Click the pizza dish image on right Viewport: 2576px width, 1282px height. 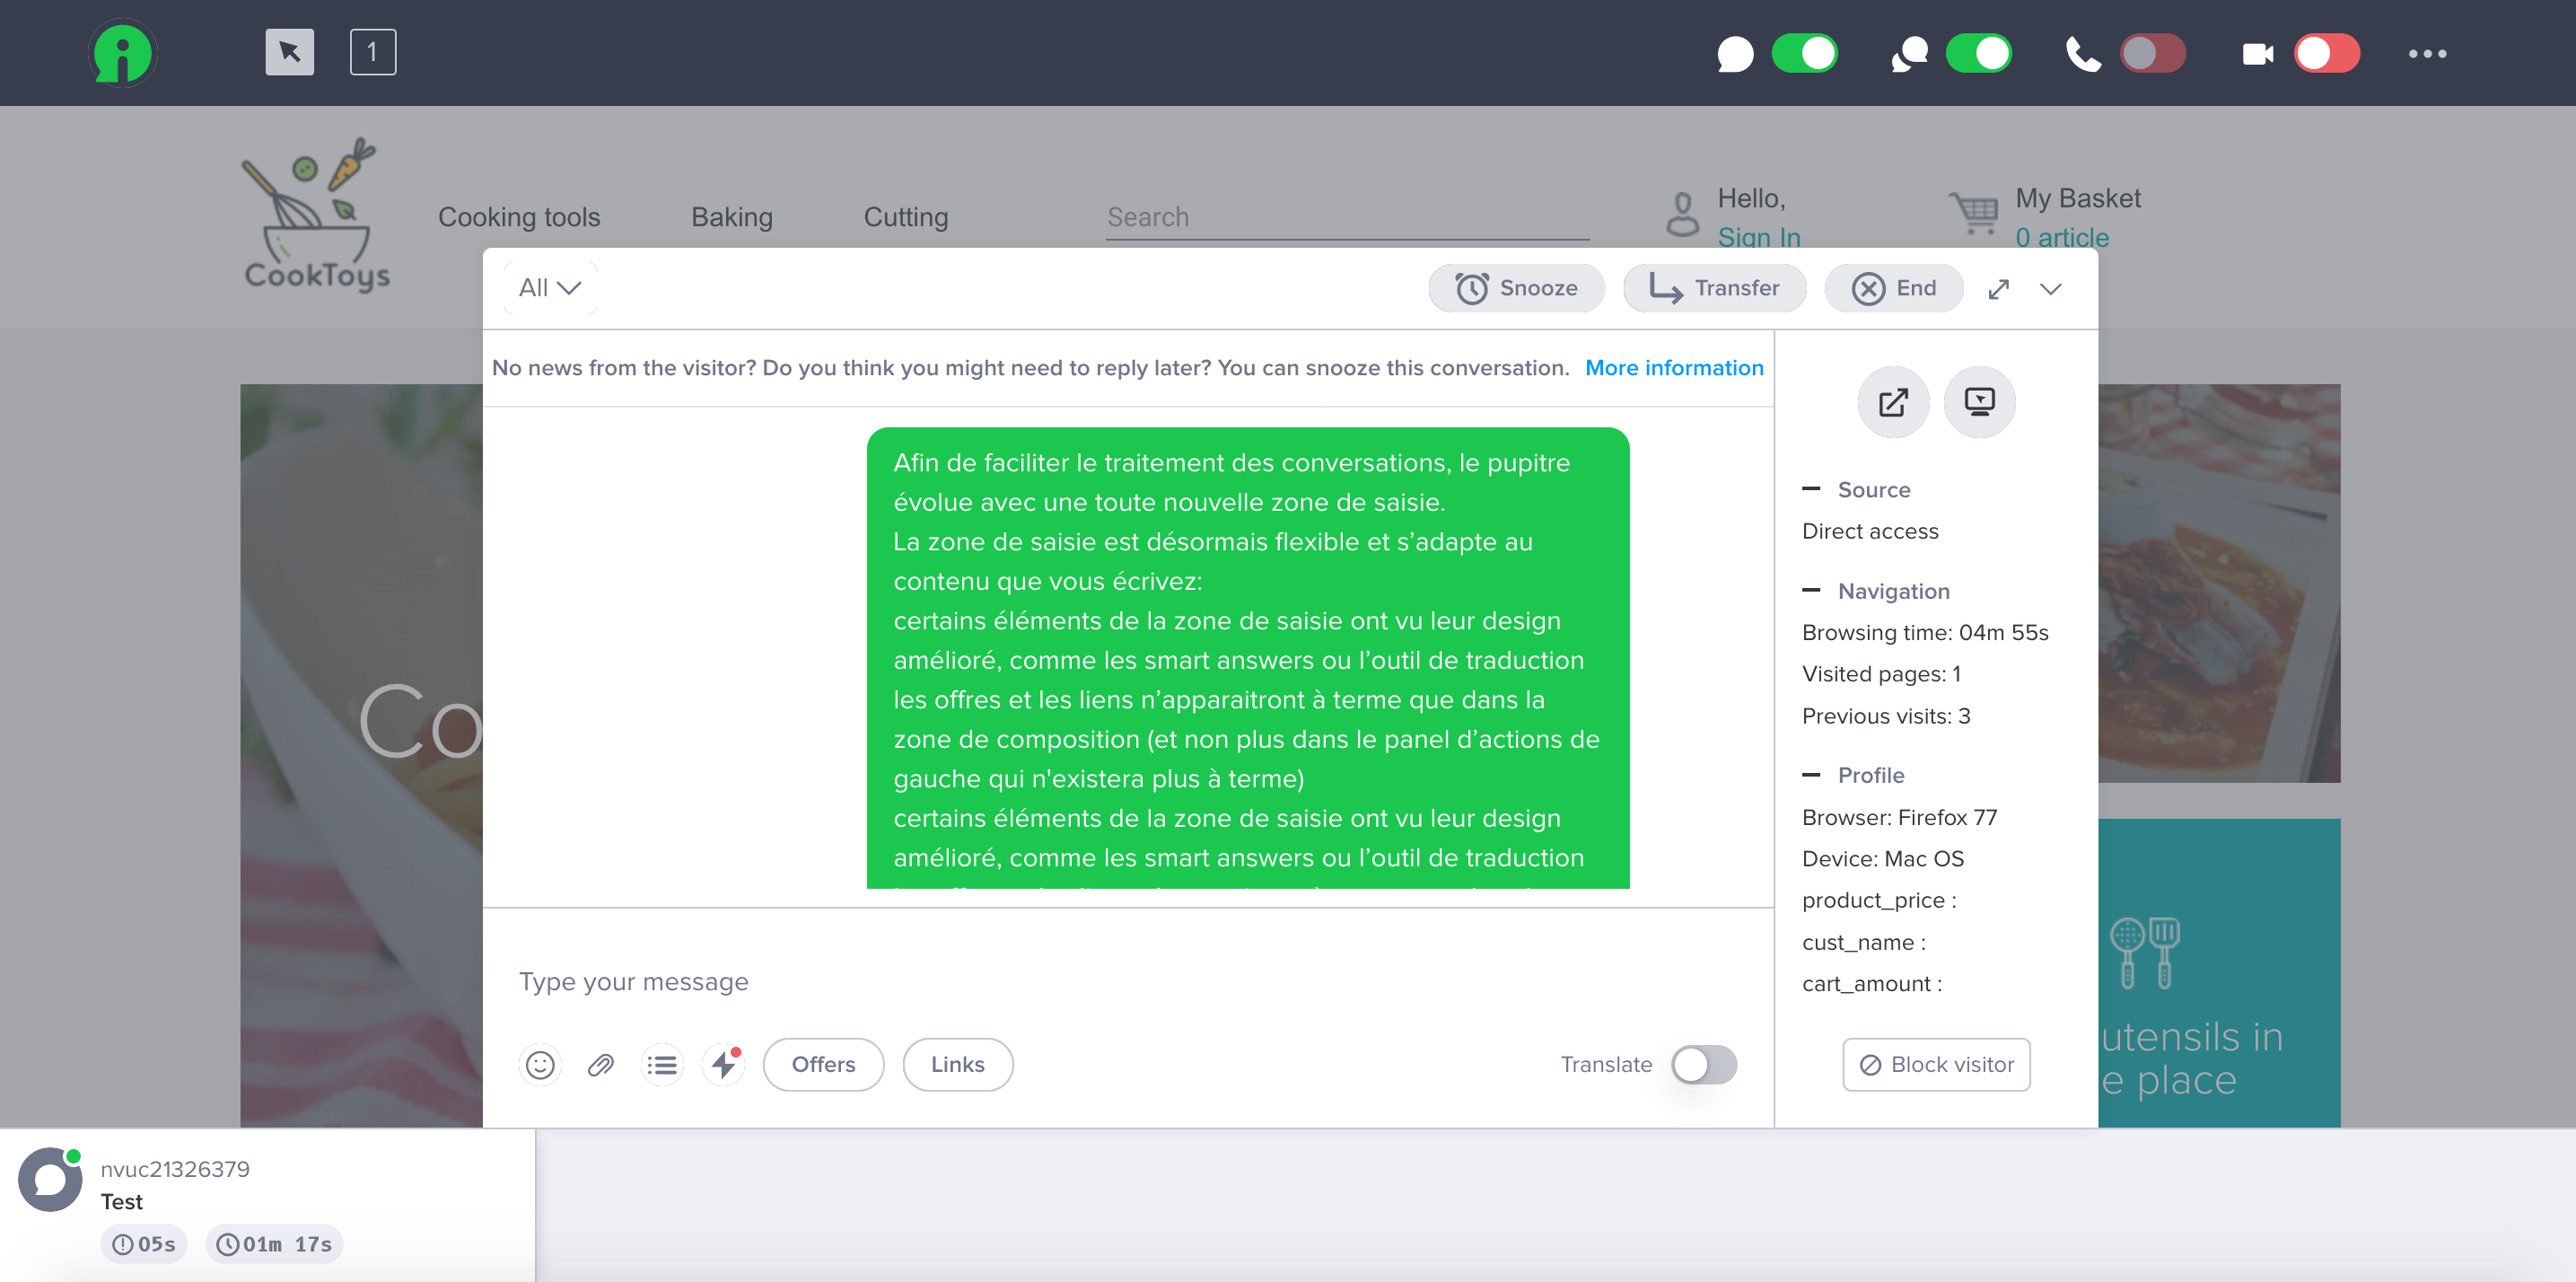click(x=2219, y=583)
